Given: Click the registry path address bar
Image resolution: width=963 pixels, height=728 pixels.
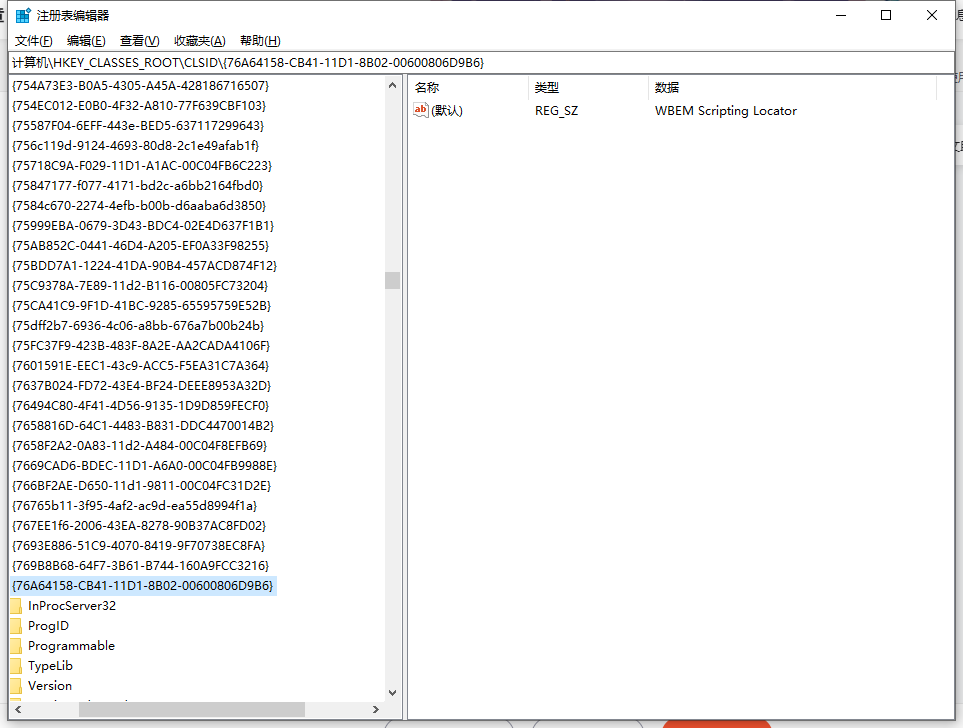Looking at the screenshot, I should click(x=482, y=63).
